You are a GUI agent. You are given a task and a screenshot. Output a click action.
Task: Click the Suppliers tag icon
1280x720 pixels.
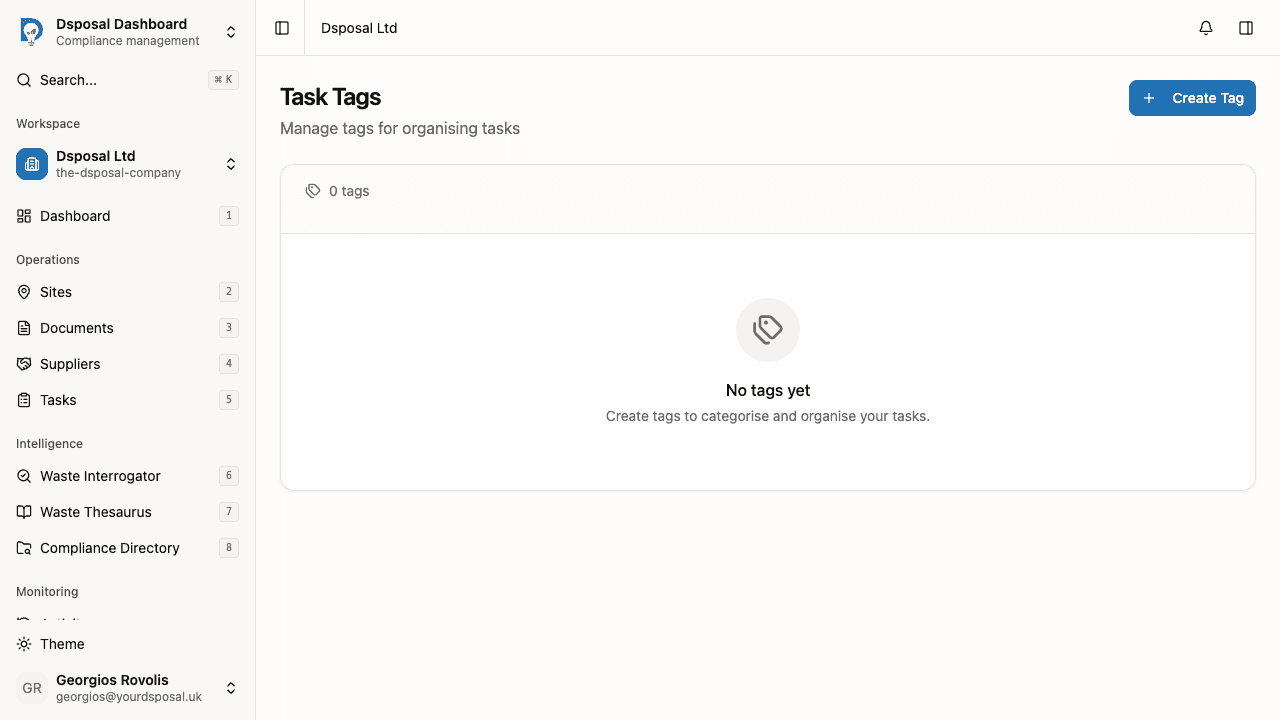[x=23, y=364]
